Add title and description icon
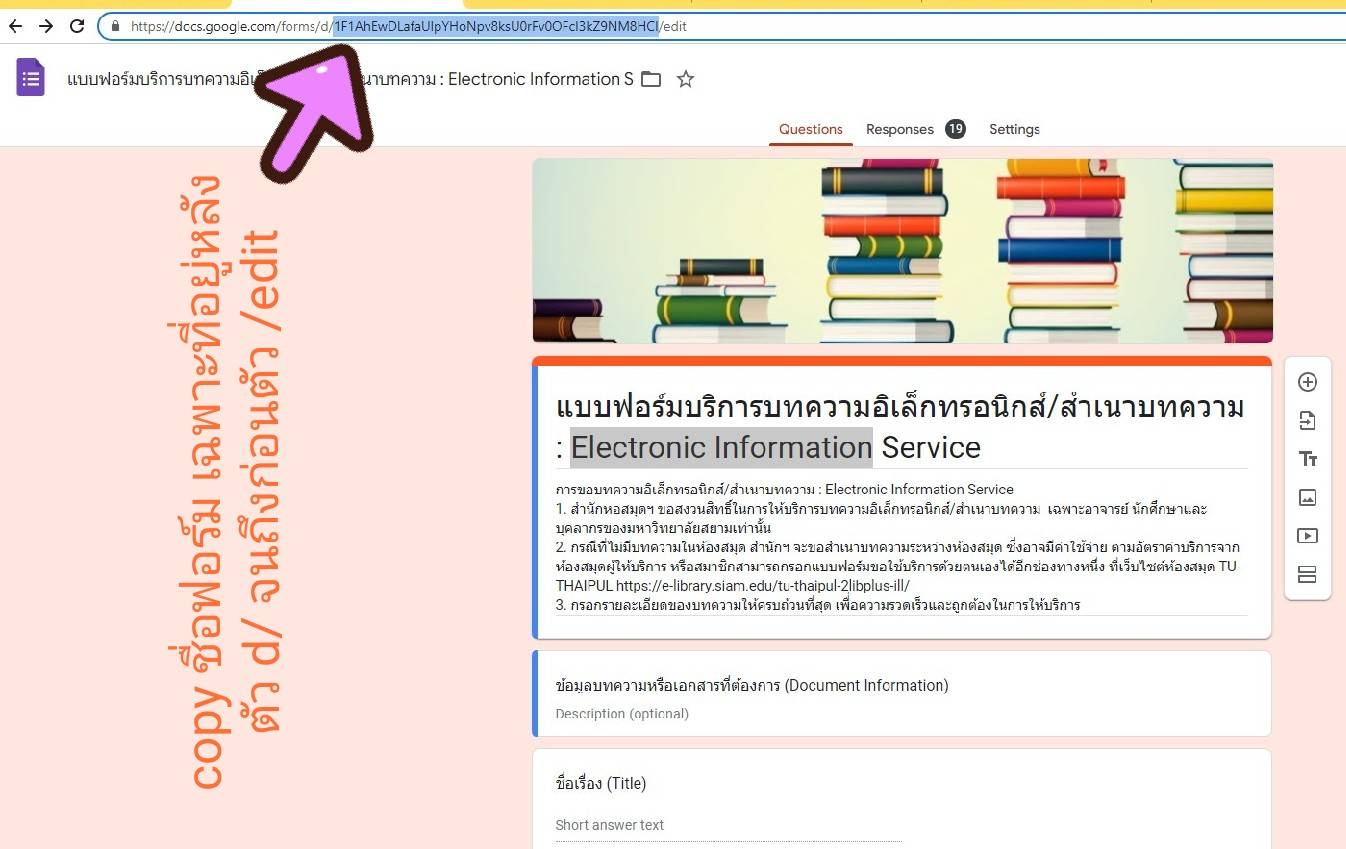The height and width of the screenshot is (849, 1346). (1307, 459)
